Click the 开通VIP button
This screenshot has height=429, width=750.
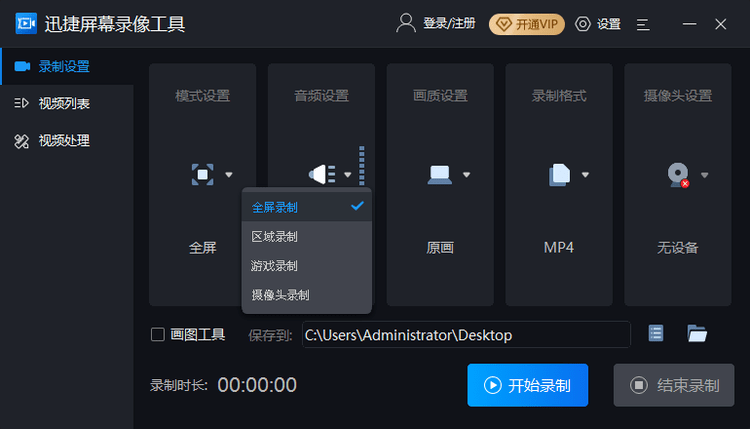(x=527, y=24)
